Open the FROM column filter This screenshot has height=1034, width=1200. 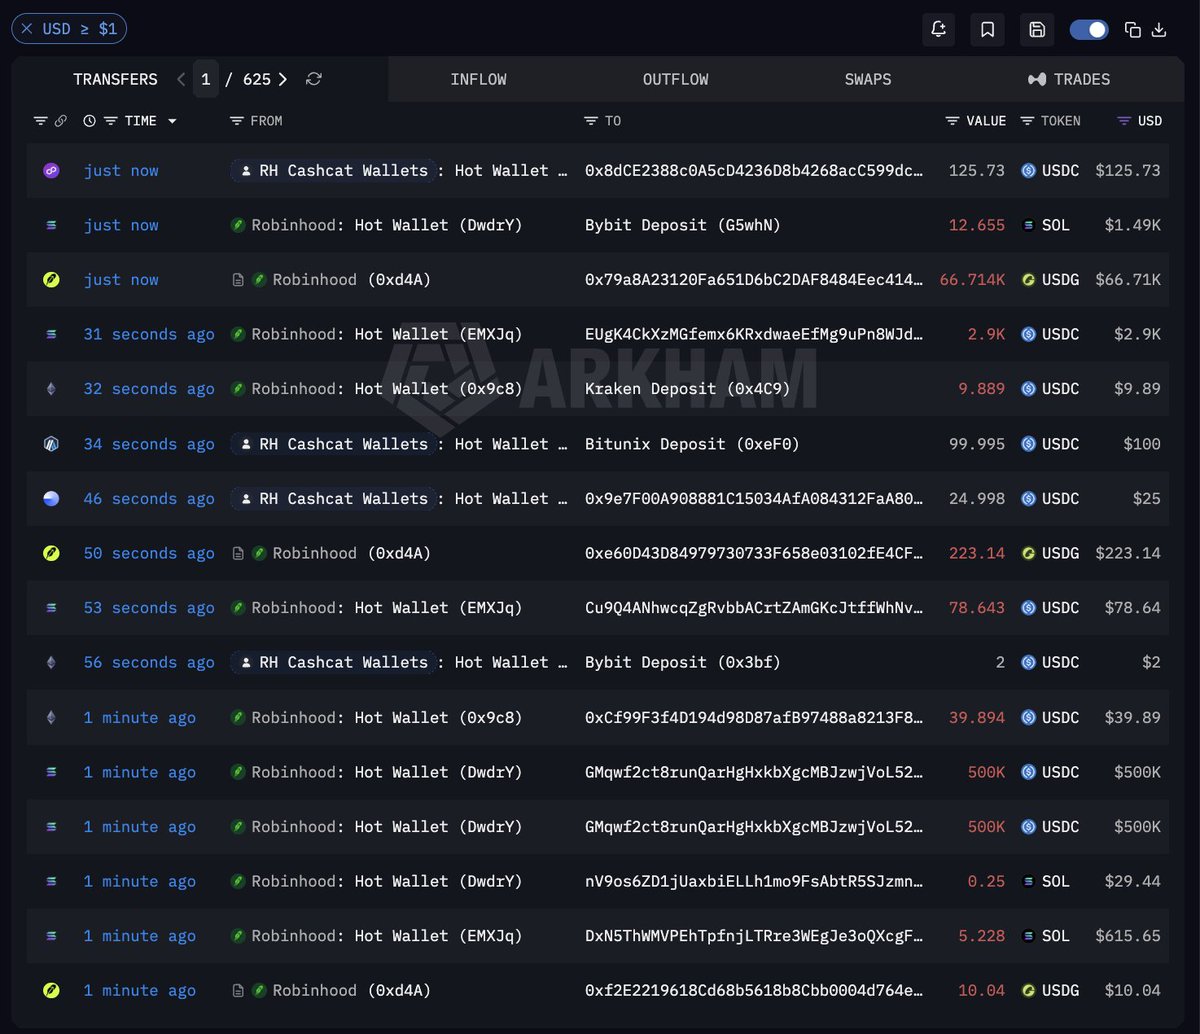(237, 121)
